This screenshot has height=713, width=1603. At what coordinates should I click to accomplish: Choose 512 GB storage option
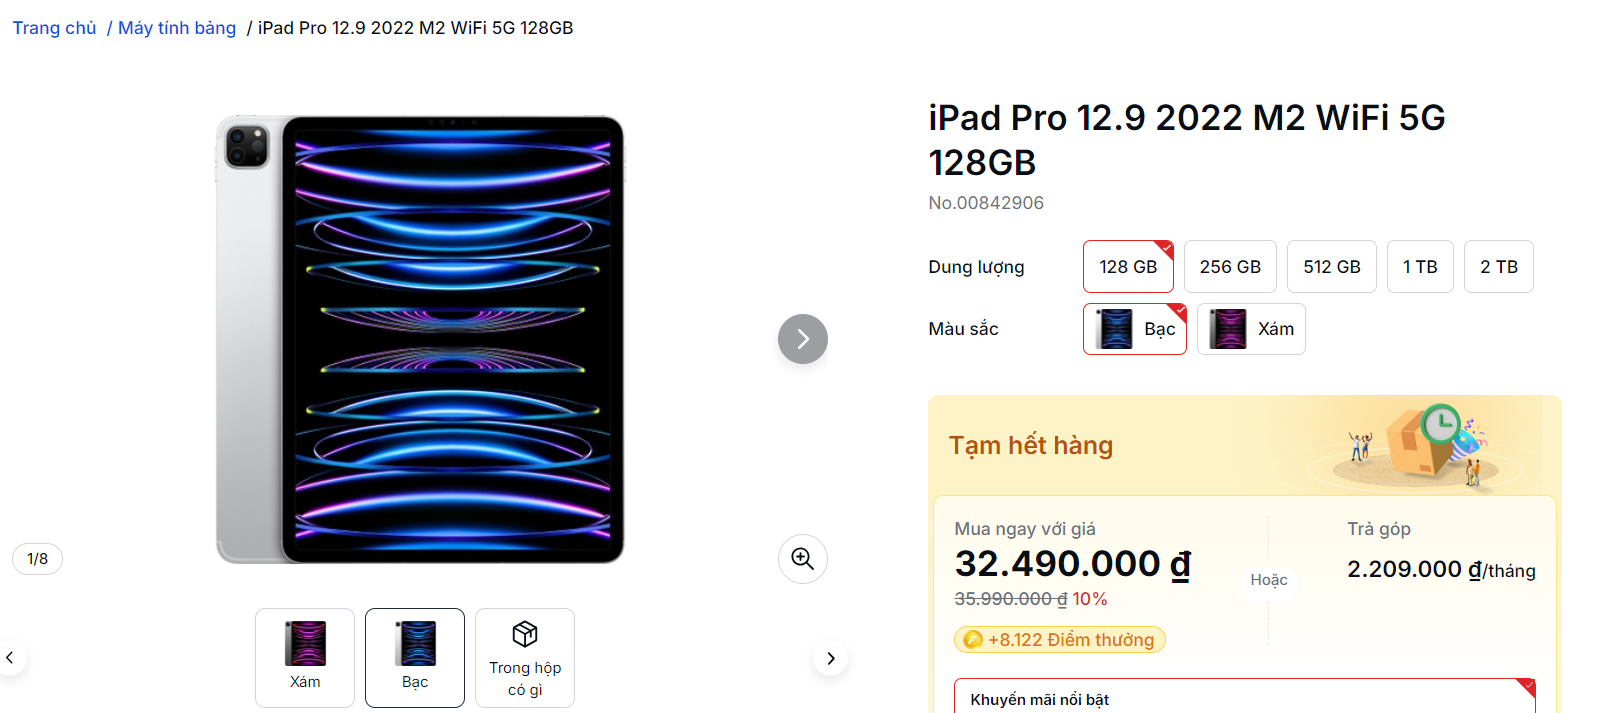tap(1331, 267)
